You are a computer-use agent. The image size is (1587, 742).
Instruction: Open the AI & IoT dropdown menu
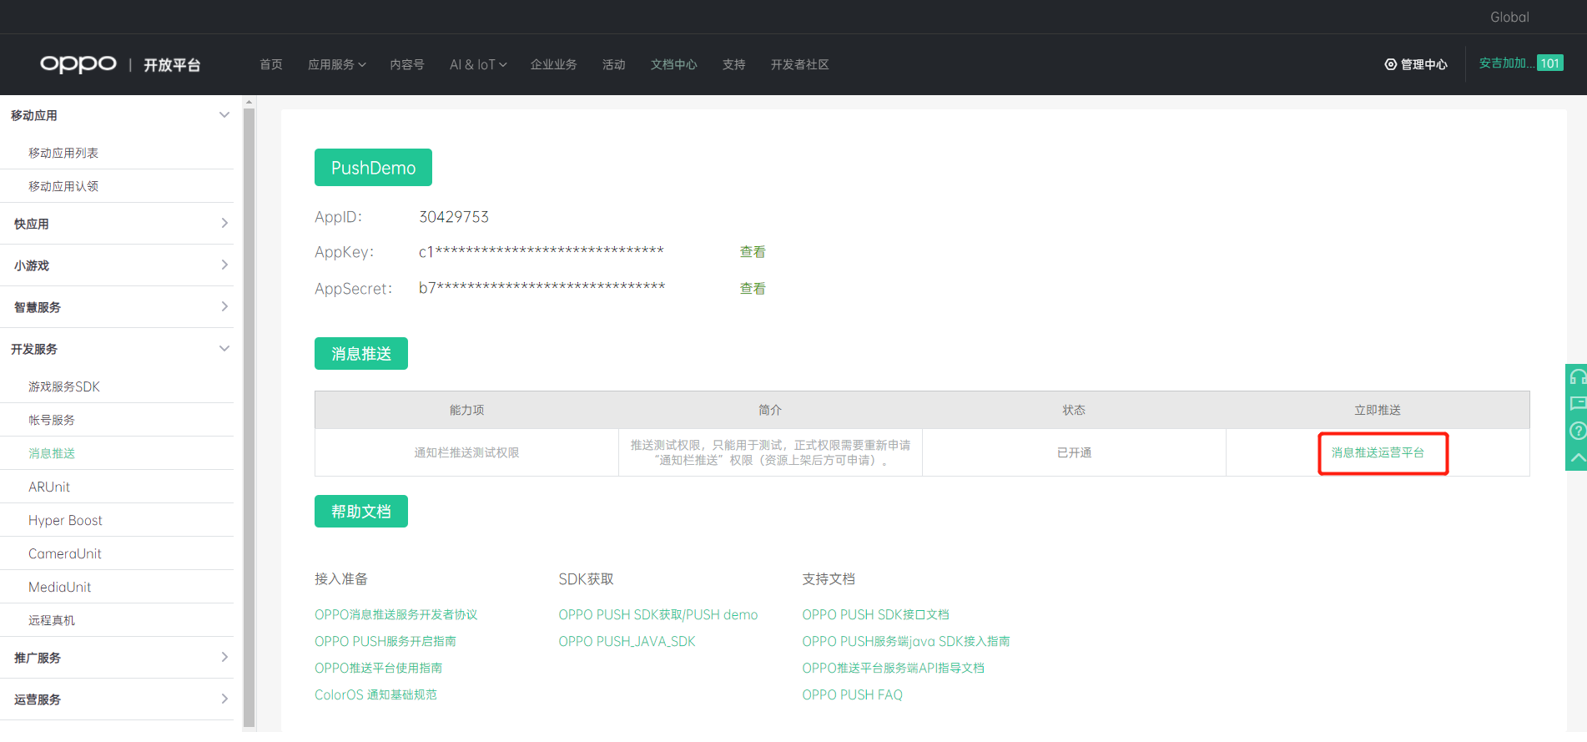pyautogui.click(x=477, y=64)
